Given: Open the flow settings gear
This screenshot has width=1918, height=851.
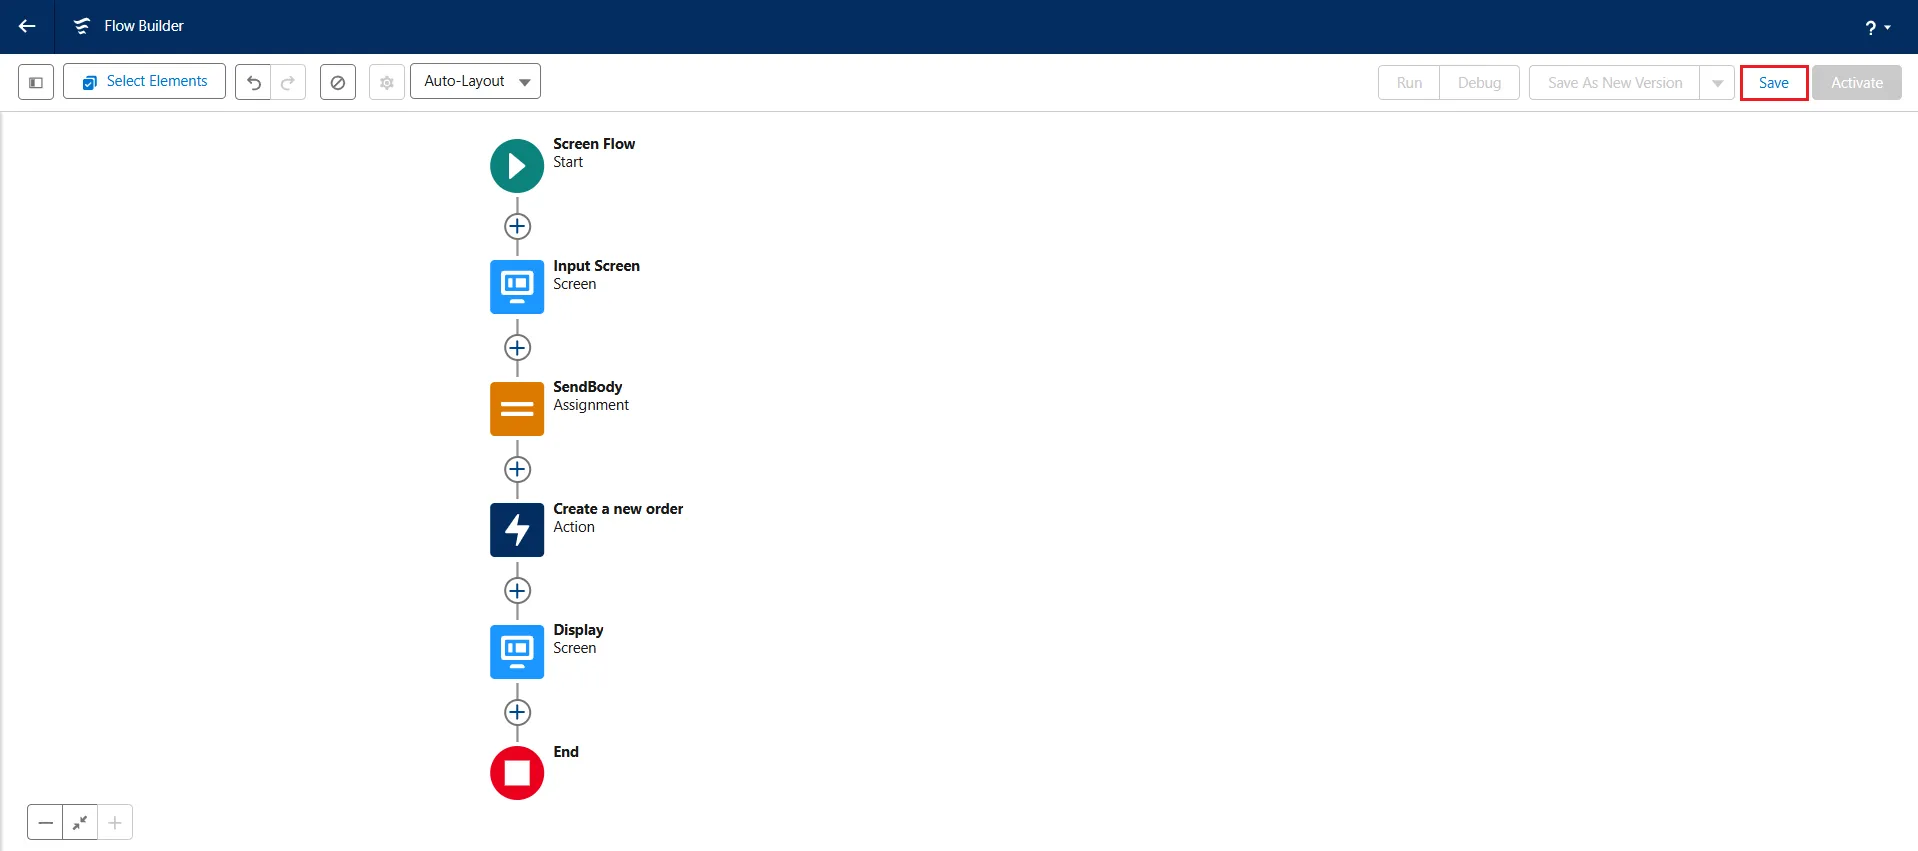Looking at the screenshot, I should click(x=387, y=82).
